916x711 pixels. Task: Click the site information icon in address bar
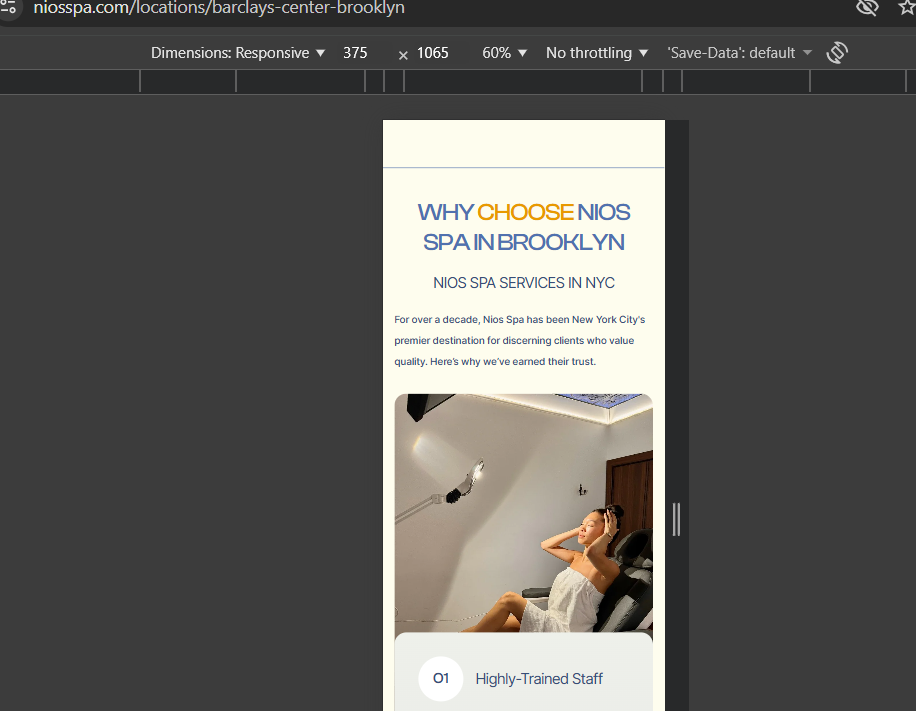click(8, 7)
